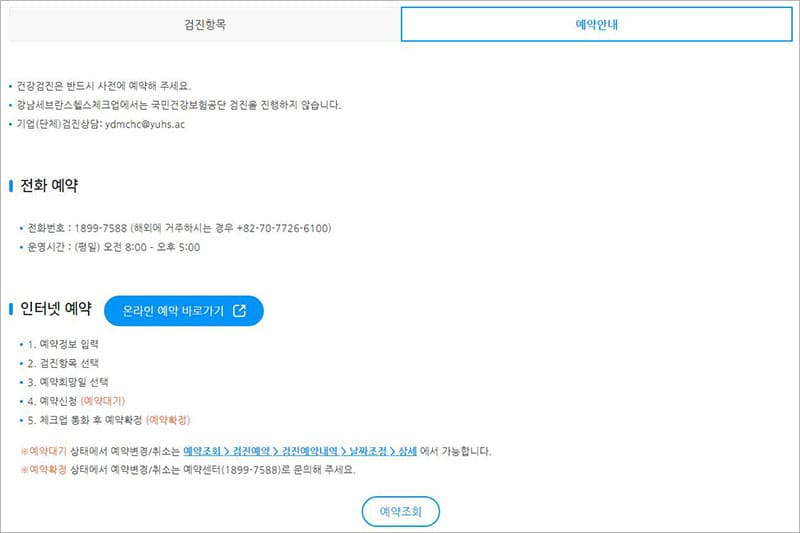This screenshot has width=800, height=533.
Task: Click the ydmchc@yuhs.ac email address
Action: [145, 124]
